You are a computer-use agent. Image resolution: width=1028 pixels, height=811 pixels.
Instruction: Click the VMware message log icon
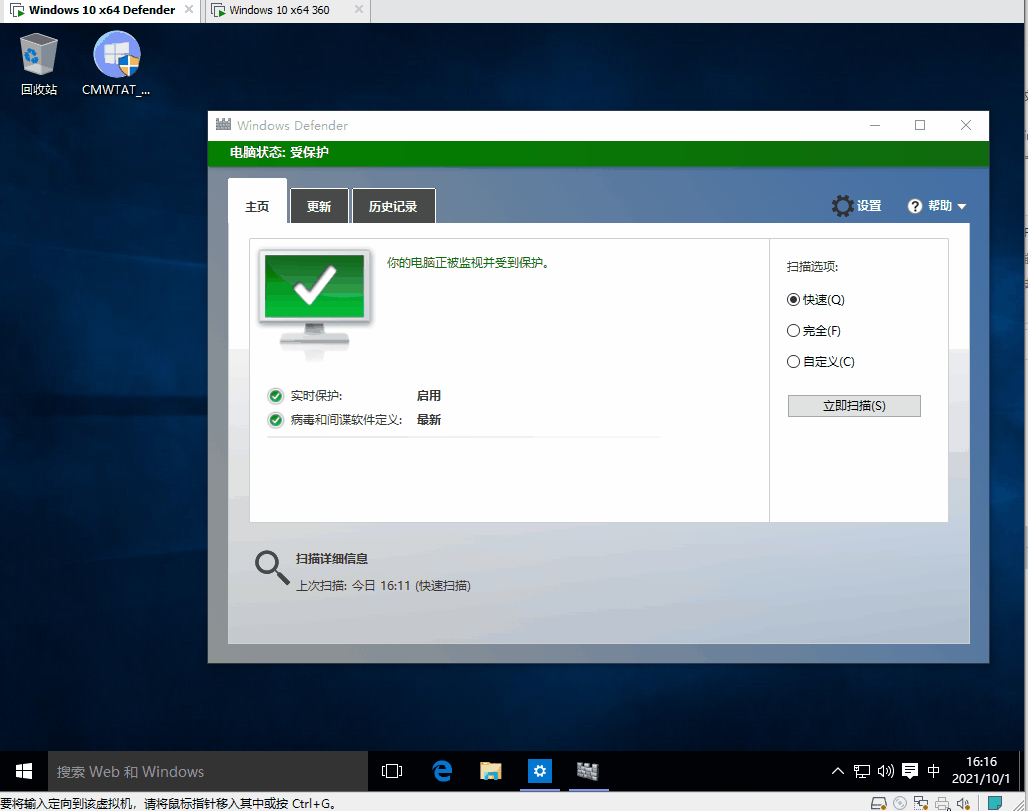tap(995, 803)
